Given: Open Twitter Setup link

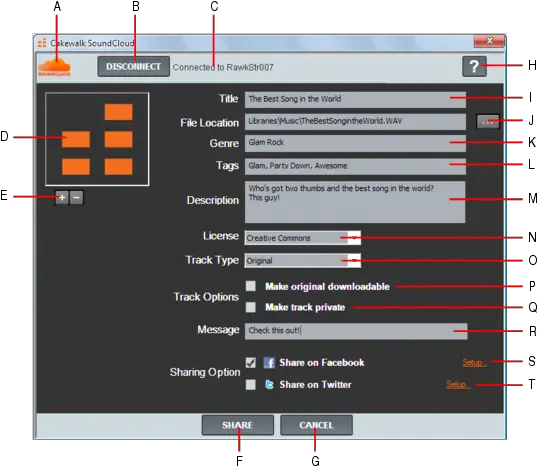Looking at the screenshot, I should tap(458, 385).
